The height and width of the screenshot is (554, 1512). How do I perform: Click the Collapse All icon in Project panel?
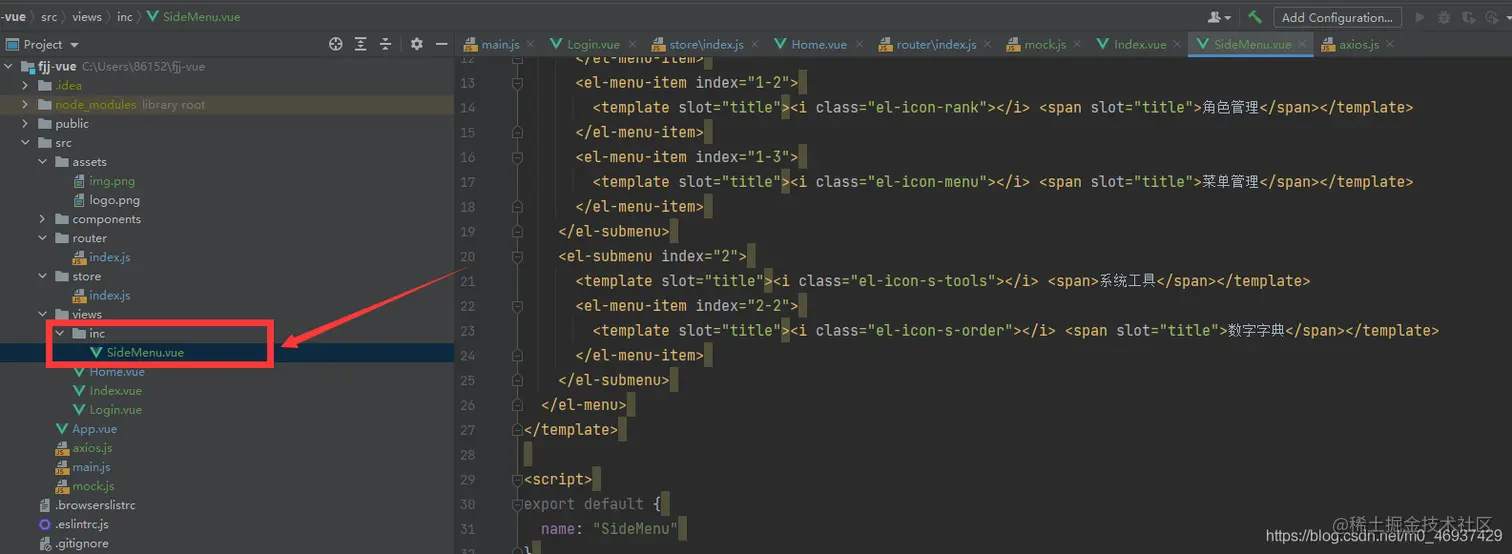click(385, 44)
